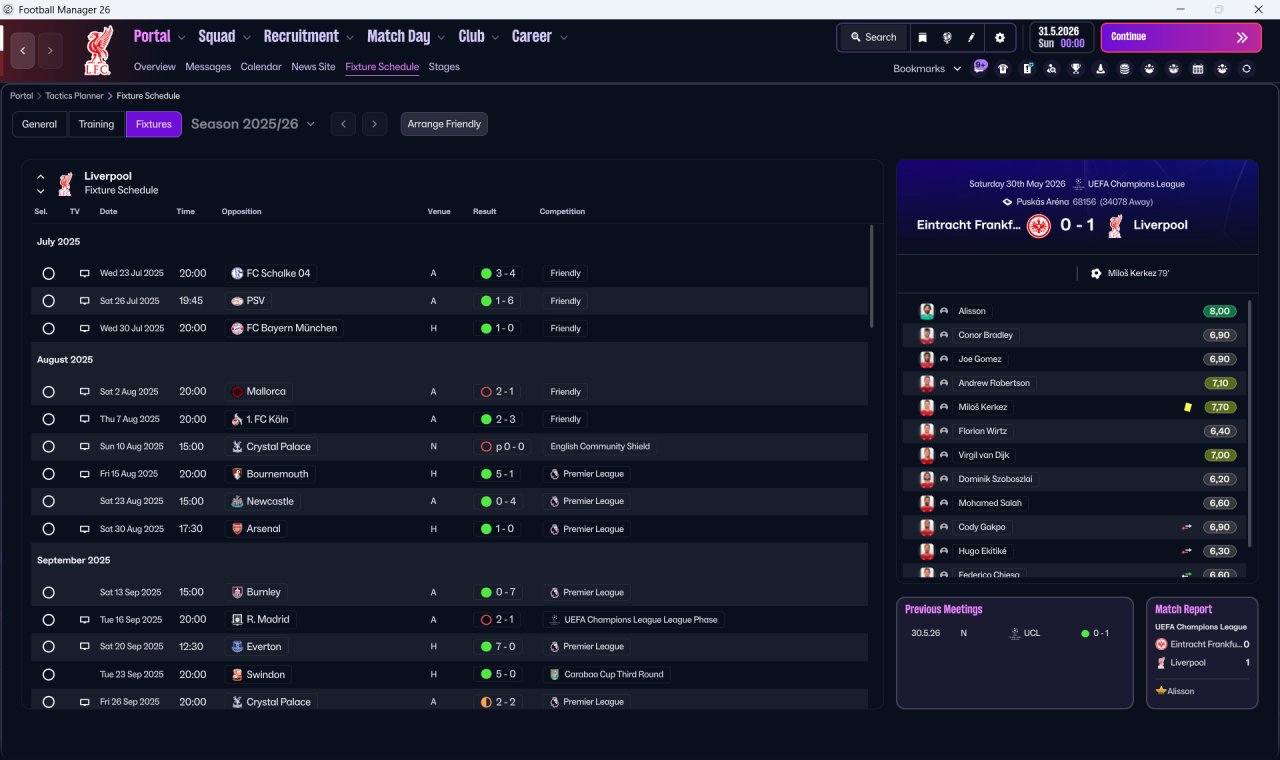Click the Arrange Friendly button
This screenshot has width=1280, height=760.
point(444,124)
